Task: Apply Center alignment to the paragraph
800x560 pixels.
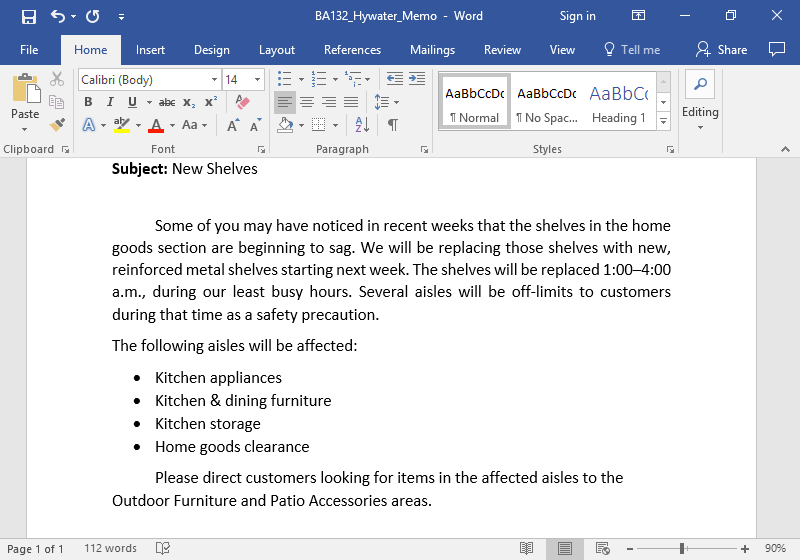Action: pyautogui.click(x=307, y=102)
